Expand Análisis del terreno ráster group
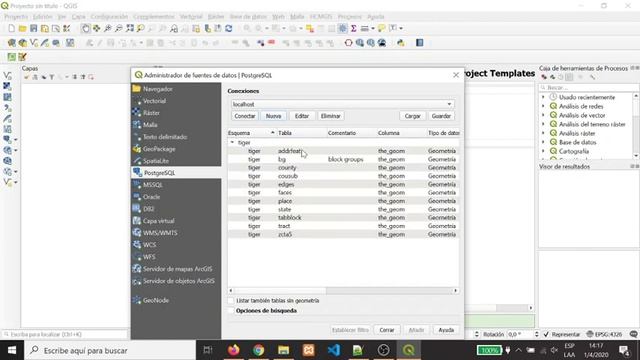 tap(543, 124)
